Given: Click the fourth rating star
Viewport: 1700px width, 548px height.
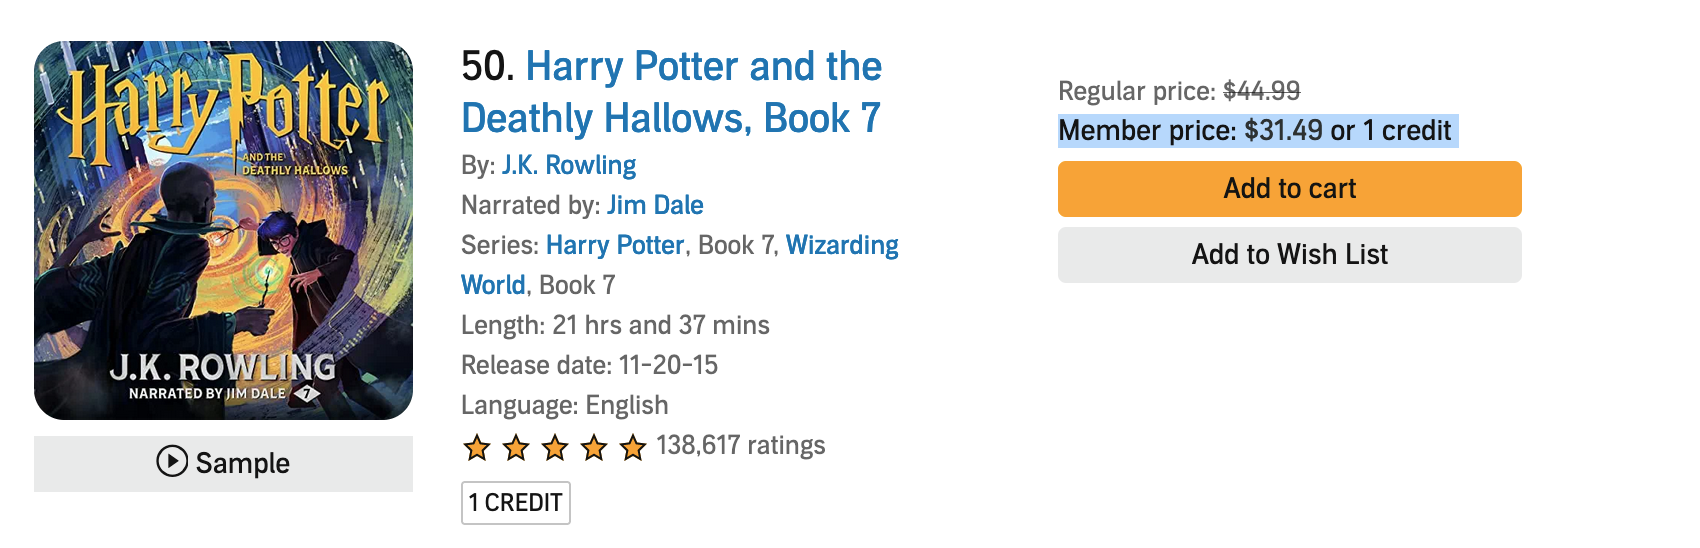Looking at the screenshot, I should click(x=594, y=447).
